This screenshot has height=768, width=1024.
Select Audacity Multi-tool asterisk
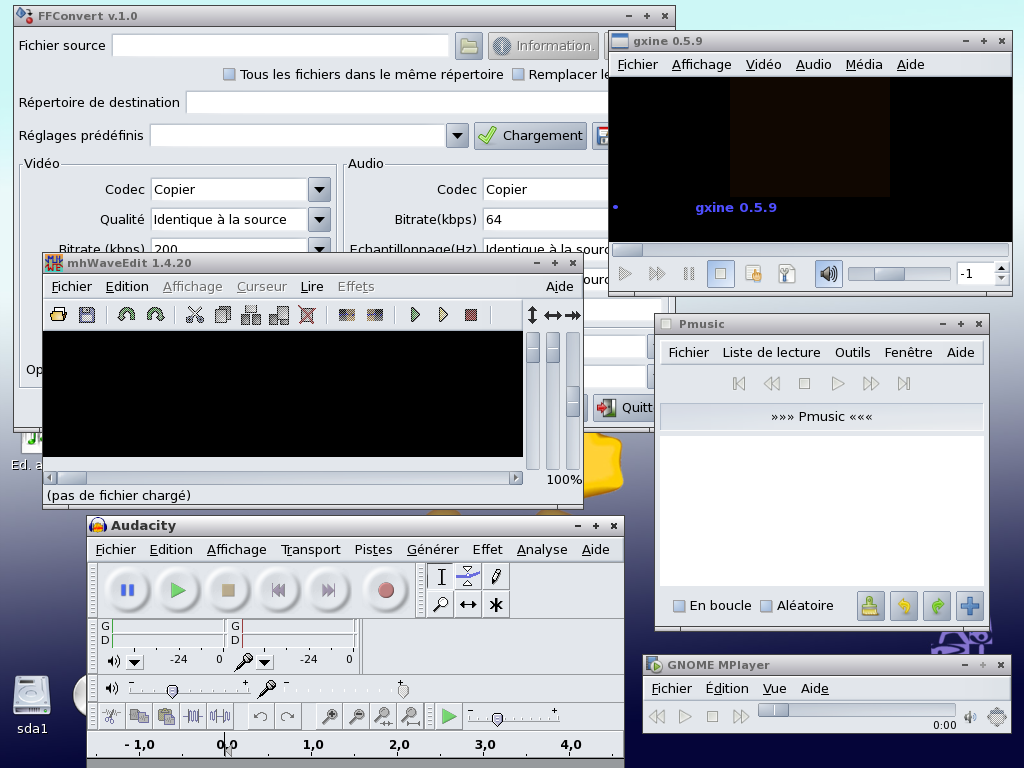pos(496,604)
